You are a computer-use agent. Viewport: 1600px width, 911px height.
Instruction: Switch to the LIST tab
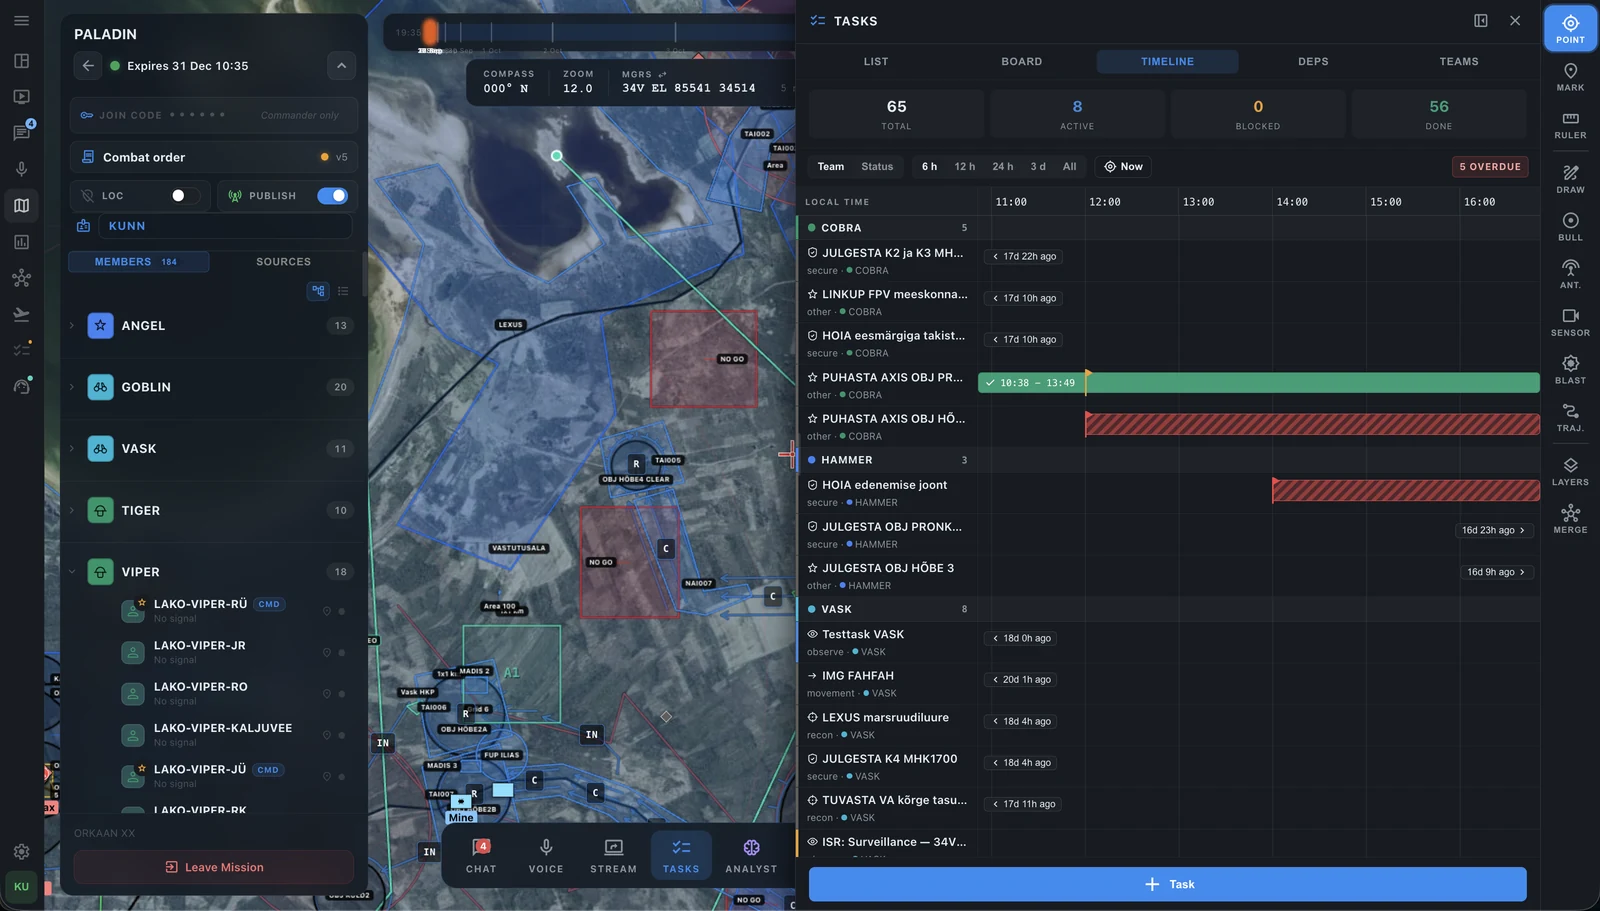coord(876,62)
